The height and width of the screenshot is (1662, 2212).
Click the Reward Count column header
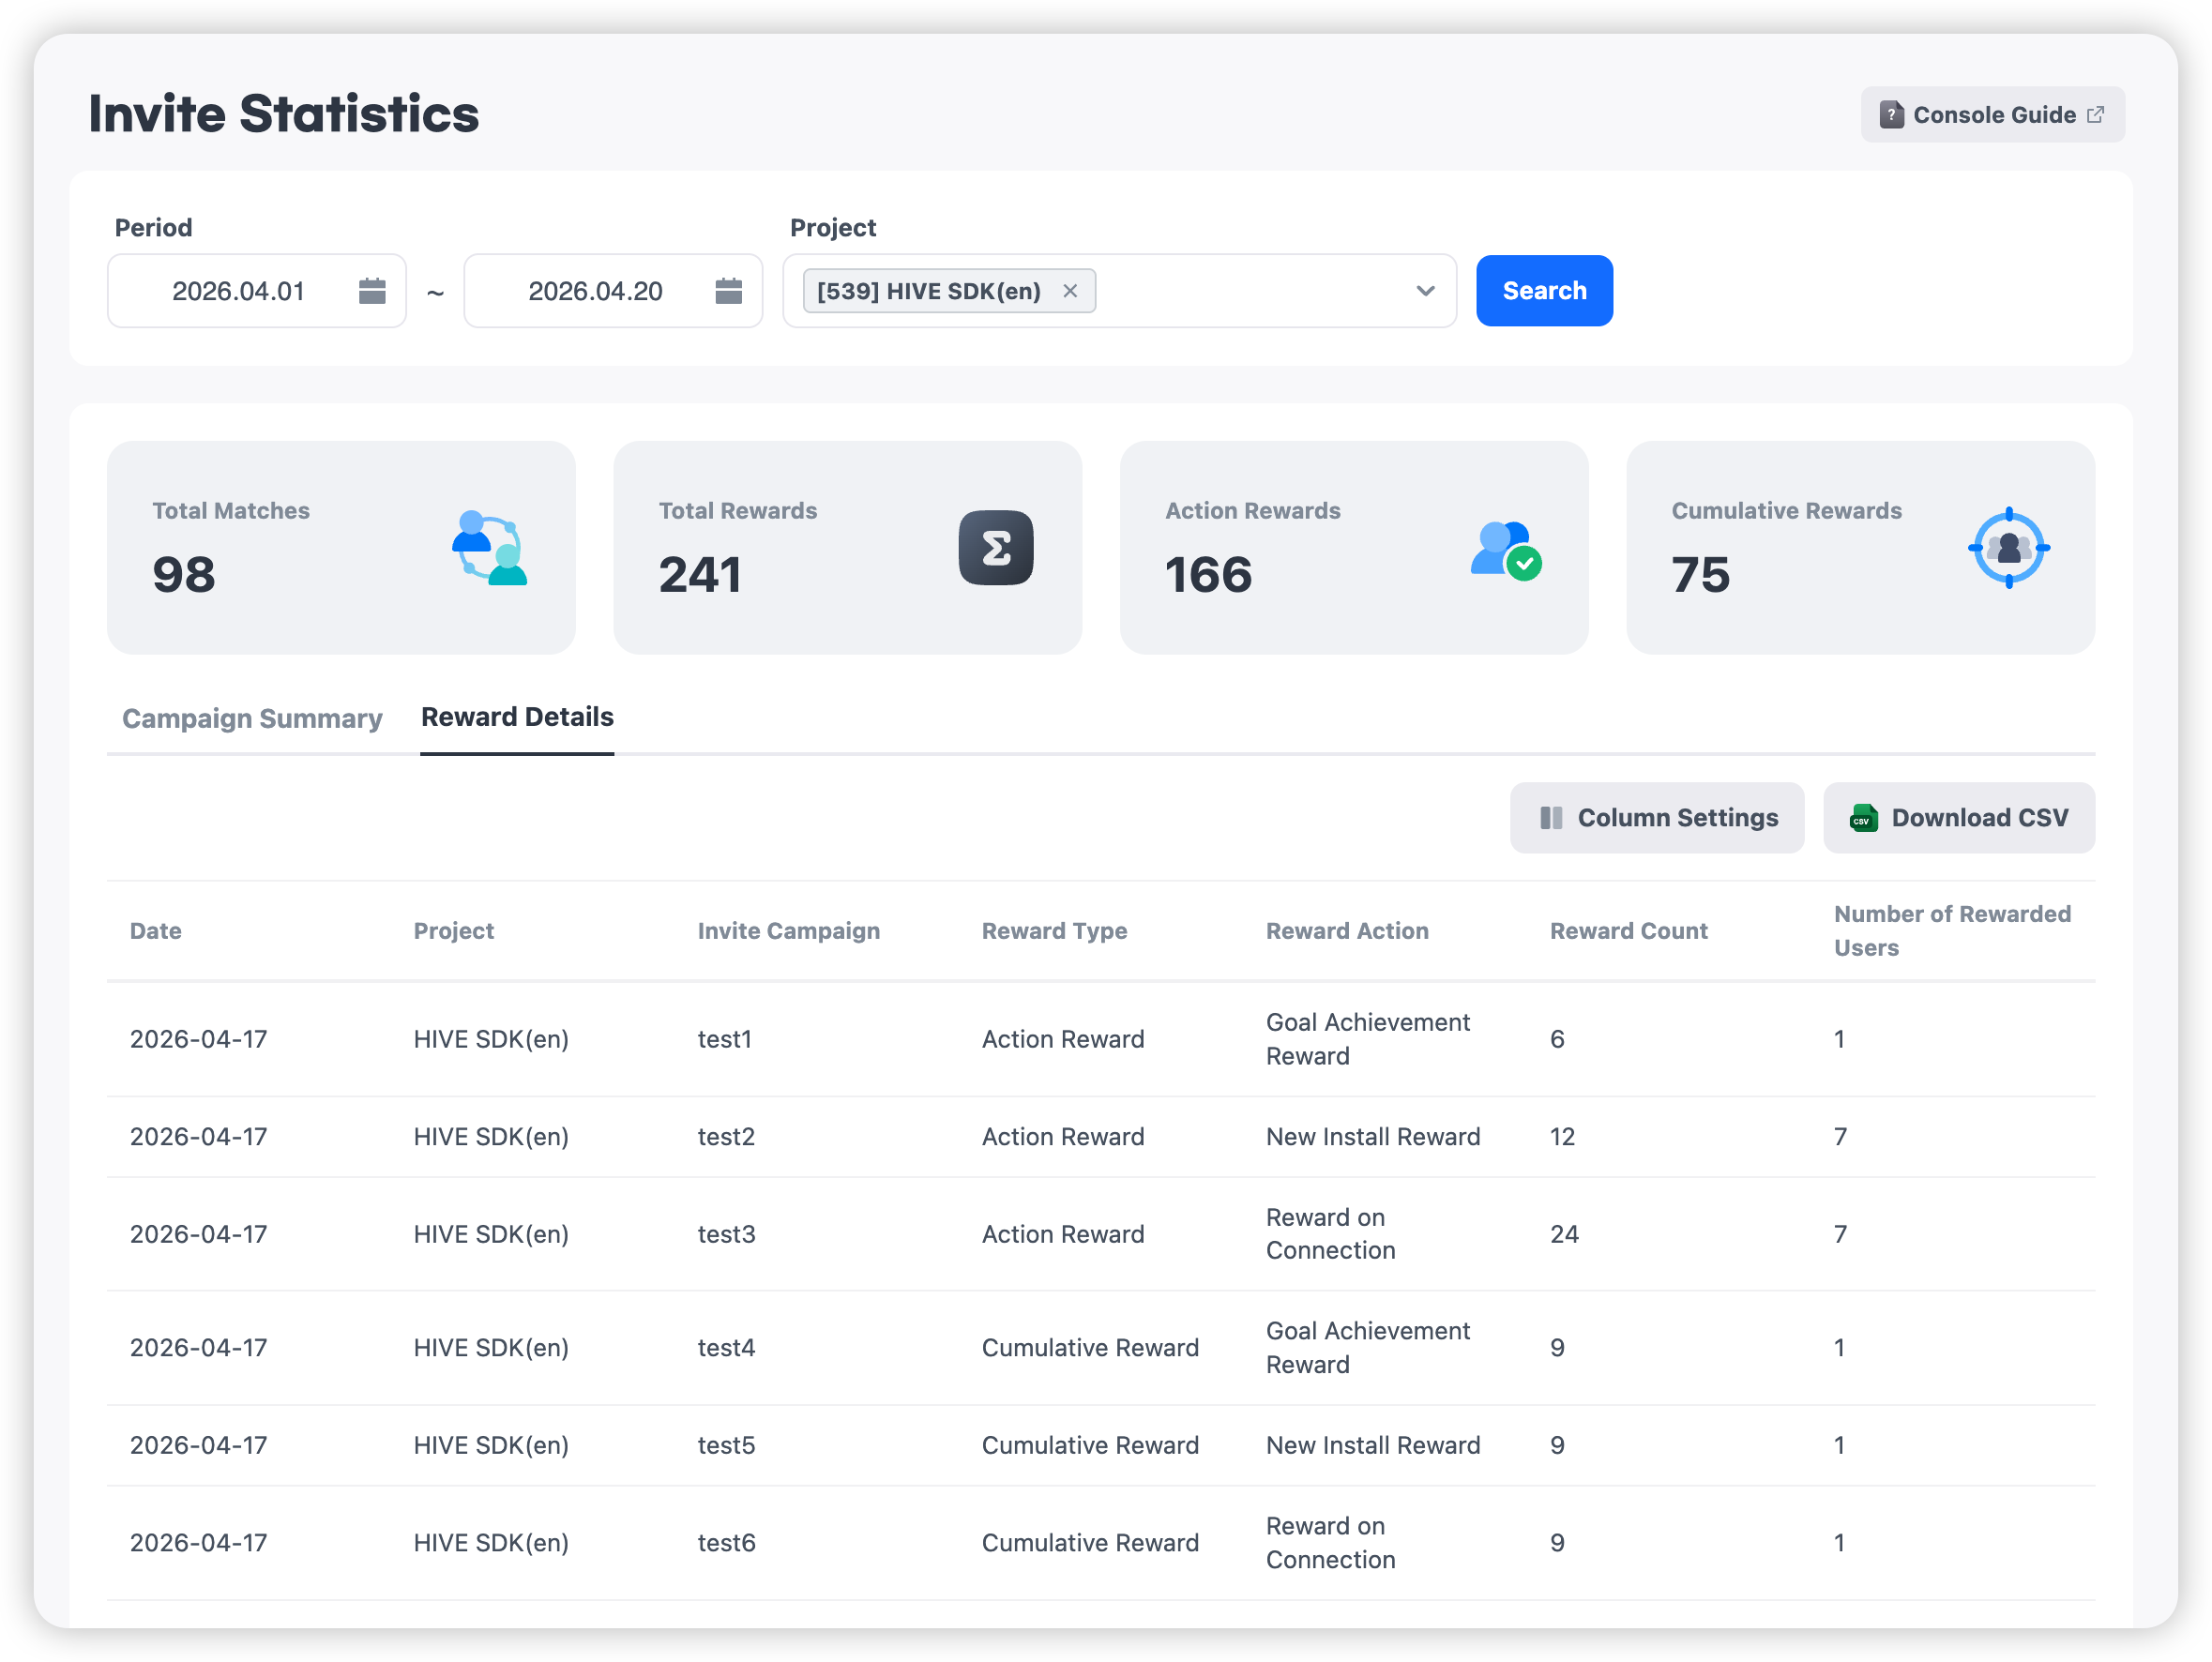click(x=1628, y=931)
